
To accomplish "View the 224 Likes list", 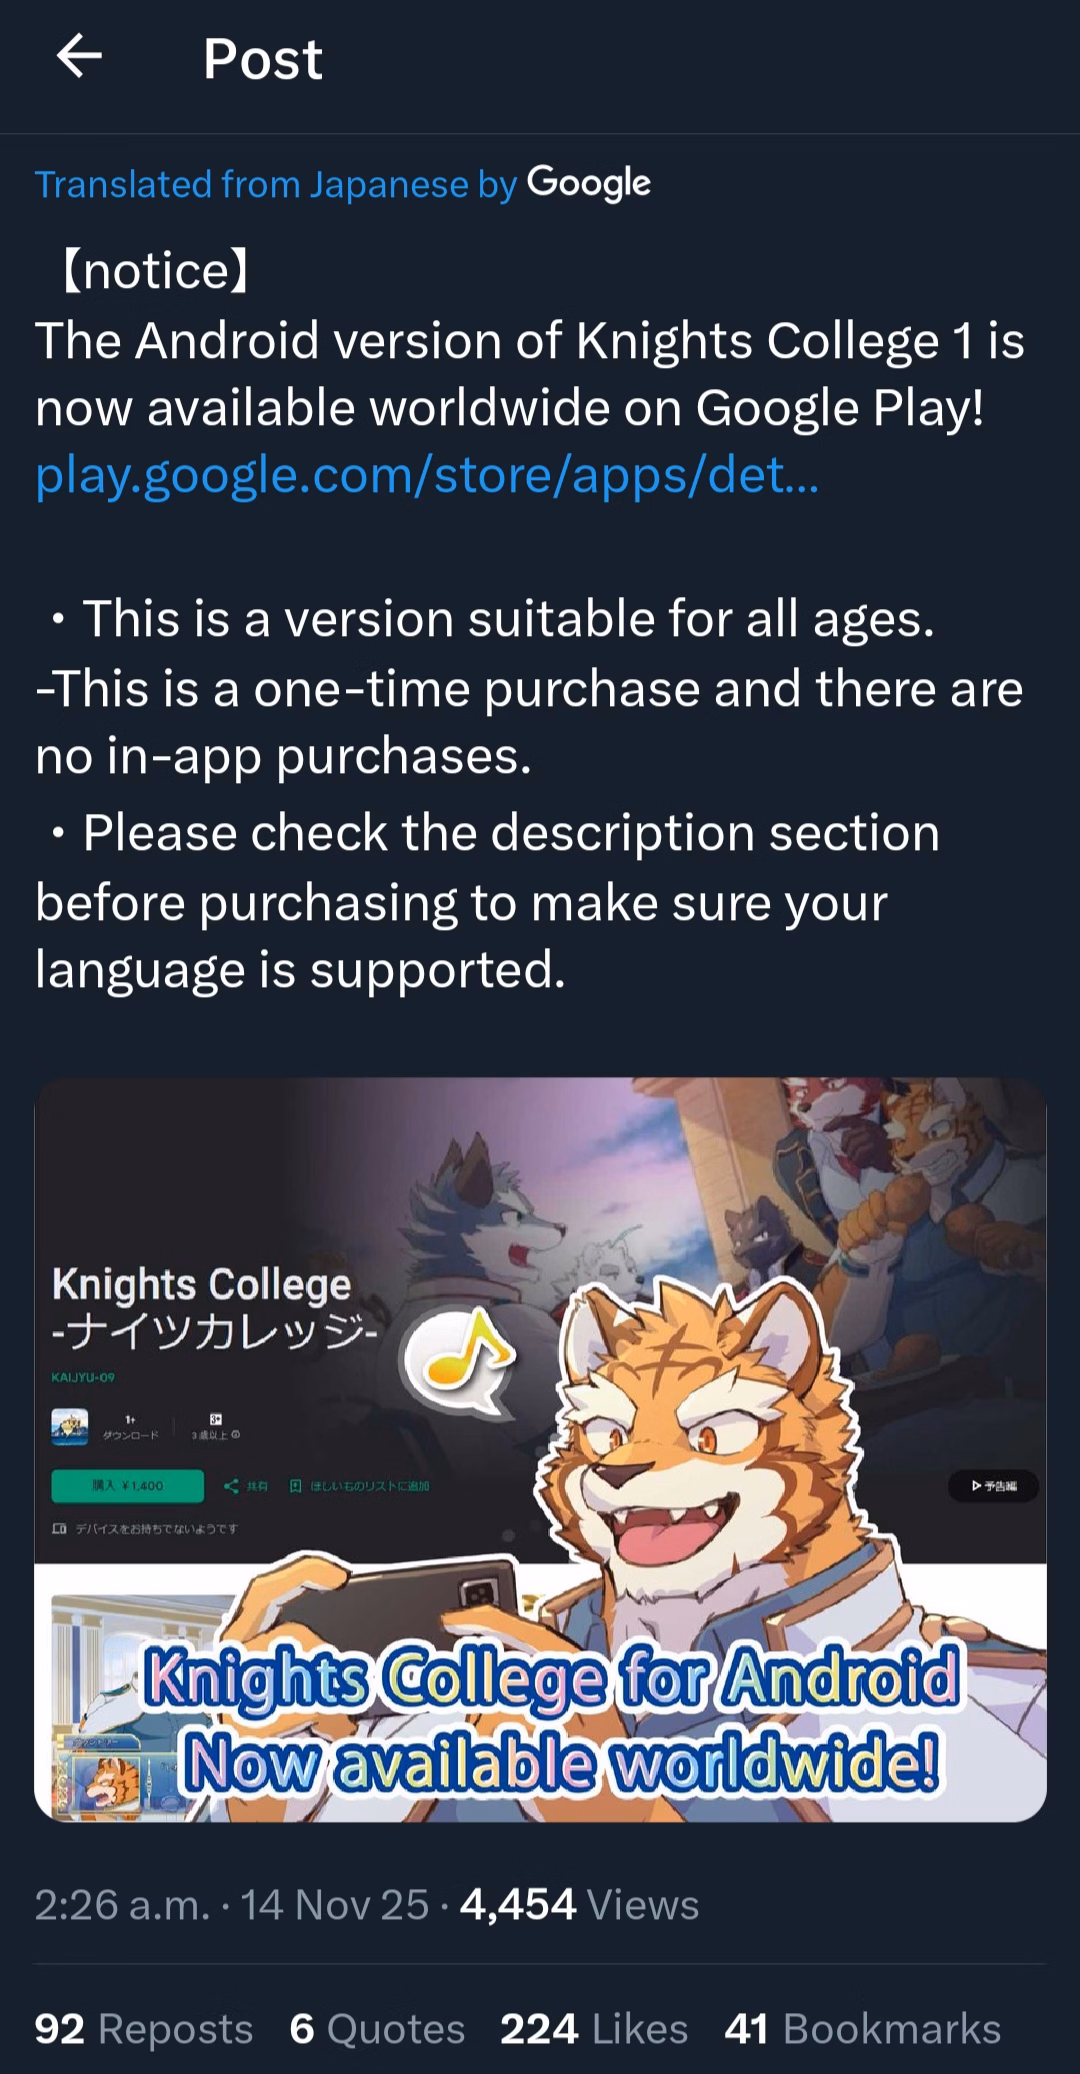I will coord(594,2029).
